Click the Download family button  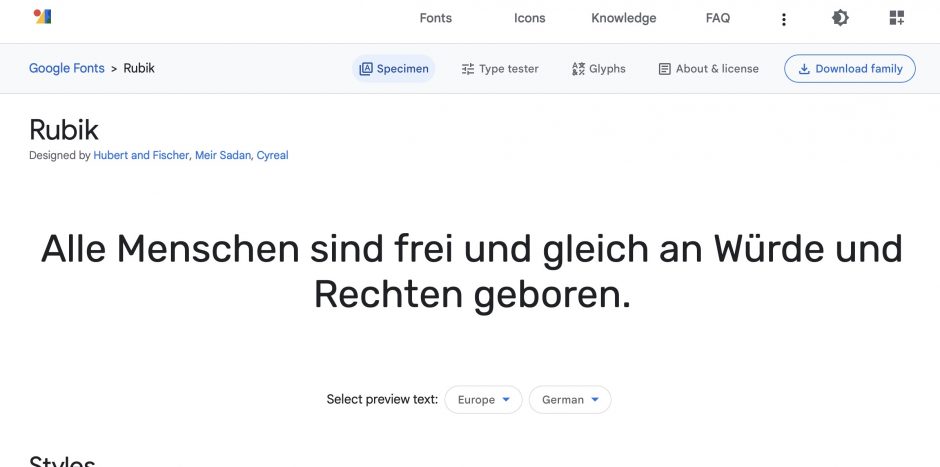click(x=849, y=68)
